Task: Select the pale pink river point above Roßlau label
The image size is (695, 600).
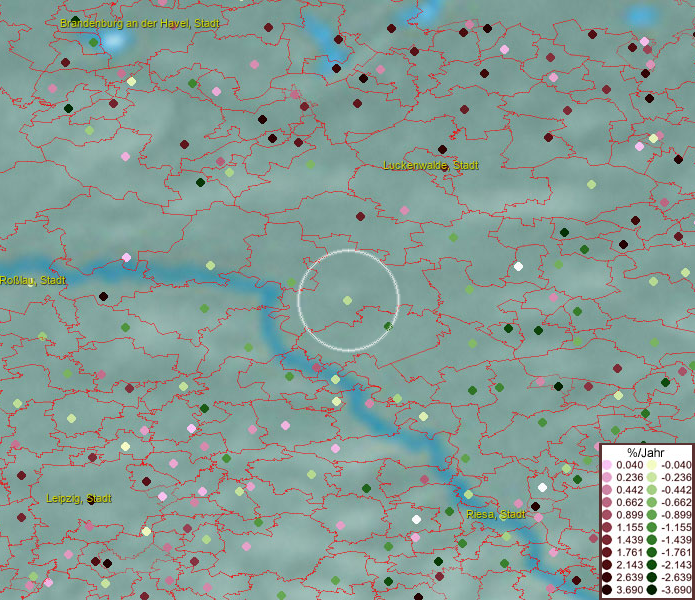Action: [x=126, y=257]
